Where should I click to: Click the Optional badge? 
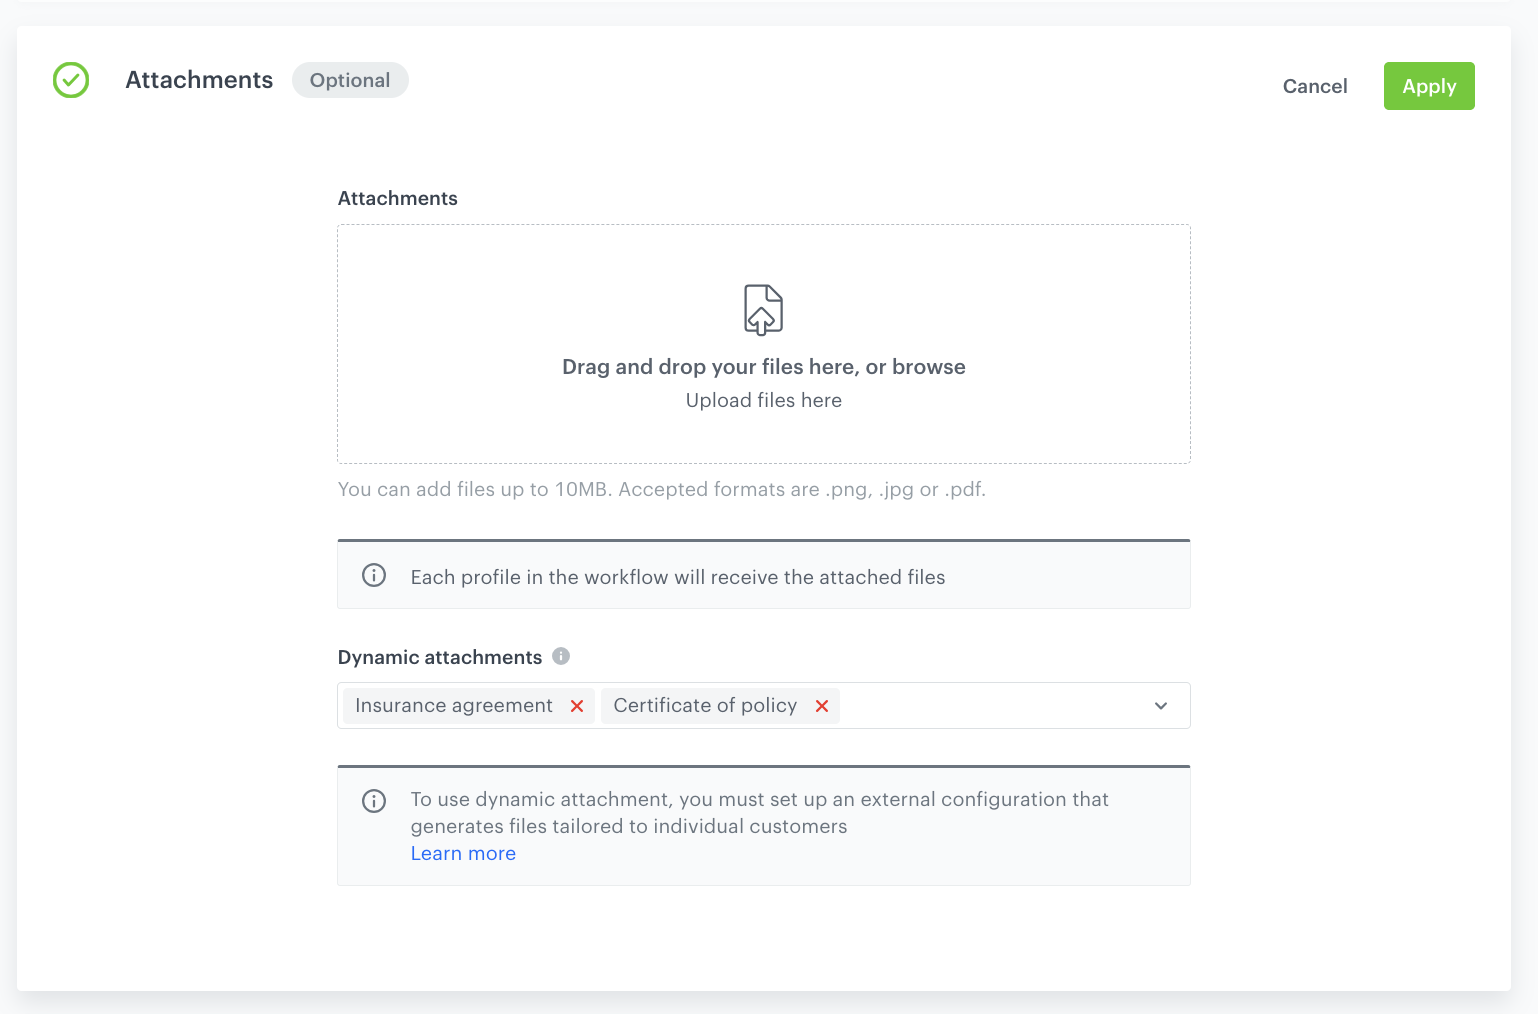(x=350, y=81)
